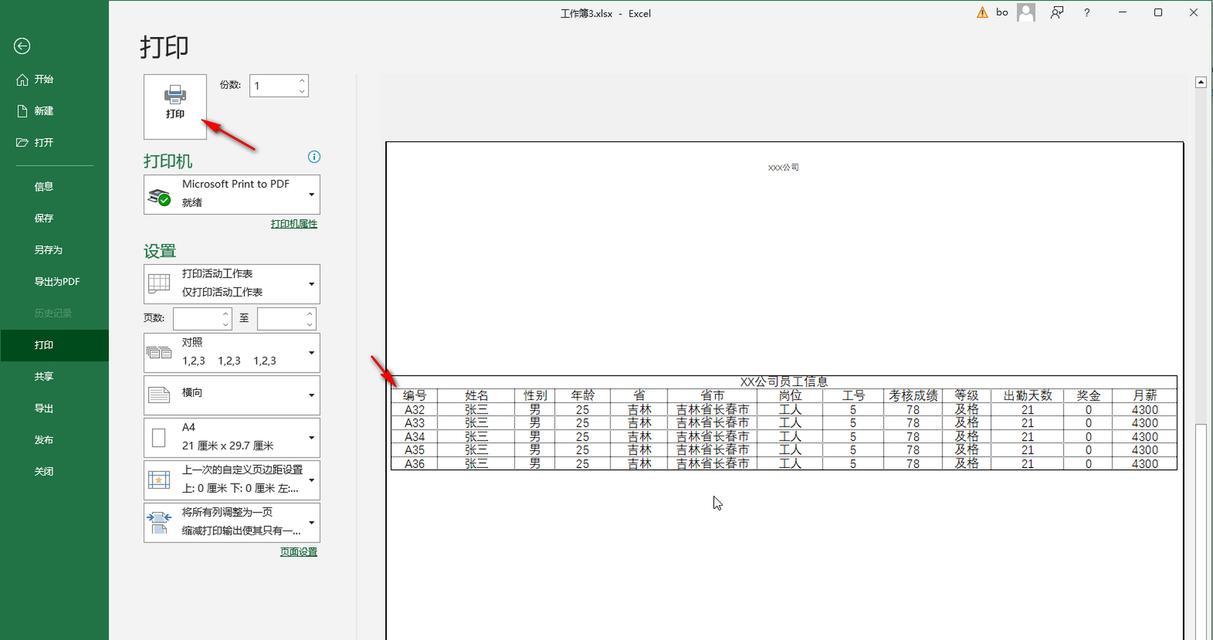This screenshot has height=640, width=1213.
Task: Expand the 横向 orientation dropdown
Action: [x=232, y=395]
